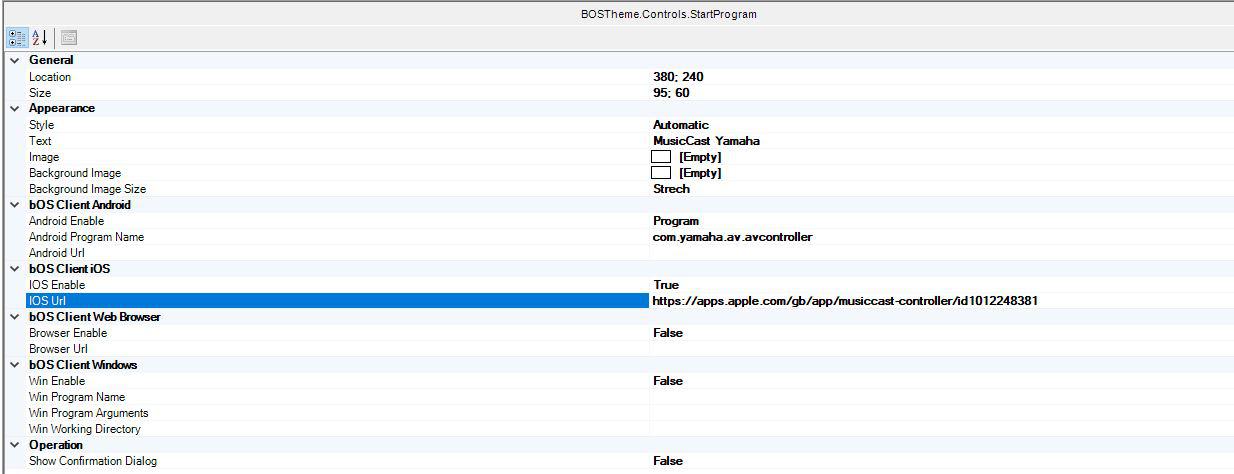Click the Android Program Name value field

(x=732, y=237)
